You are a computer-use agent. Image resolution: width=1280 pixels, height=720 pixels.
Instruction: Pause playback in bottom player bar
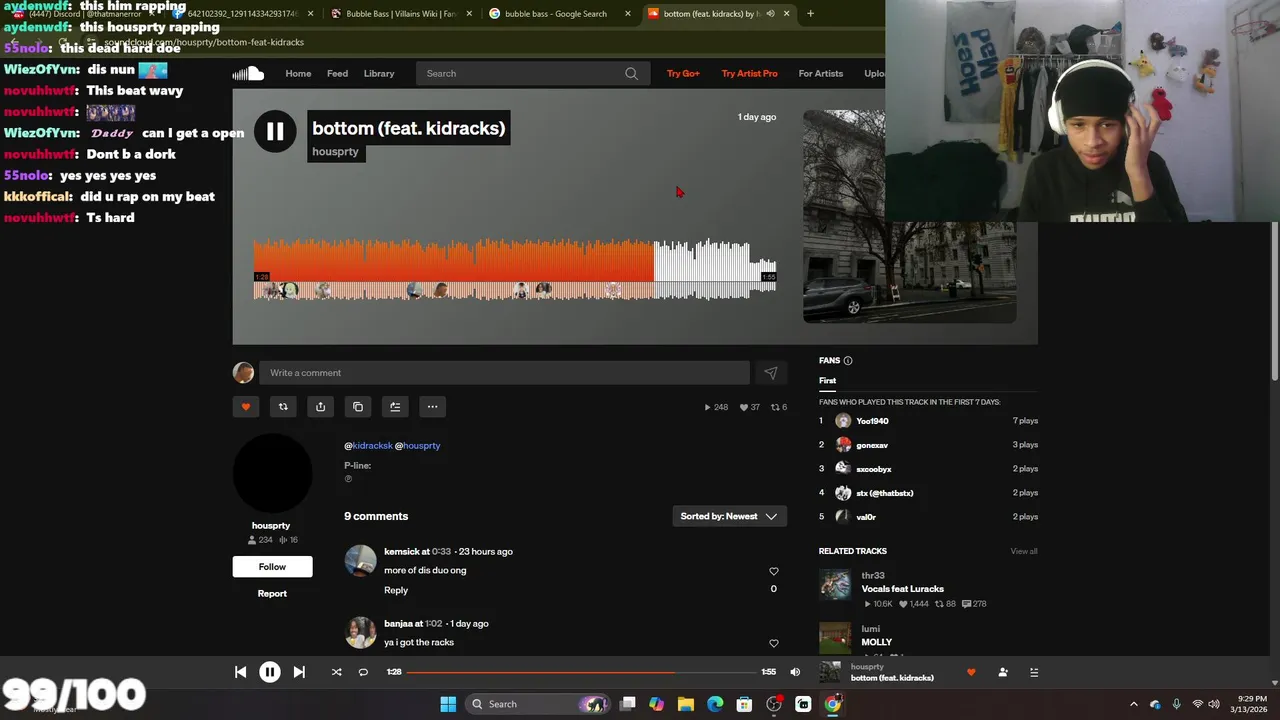pos(270,672)
